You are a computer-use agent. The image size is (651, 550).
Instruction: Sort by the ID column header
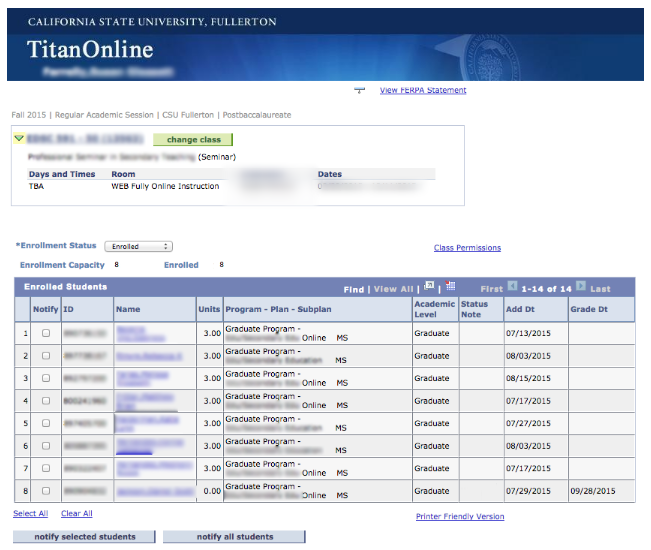(68, 309)
